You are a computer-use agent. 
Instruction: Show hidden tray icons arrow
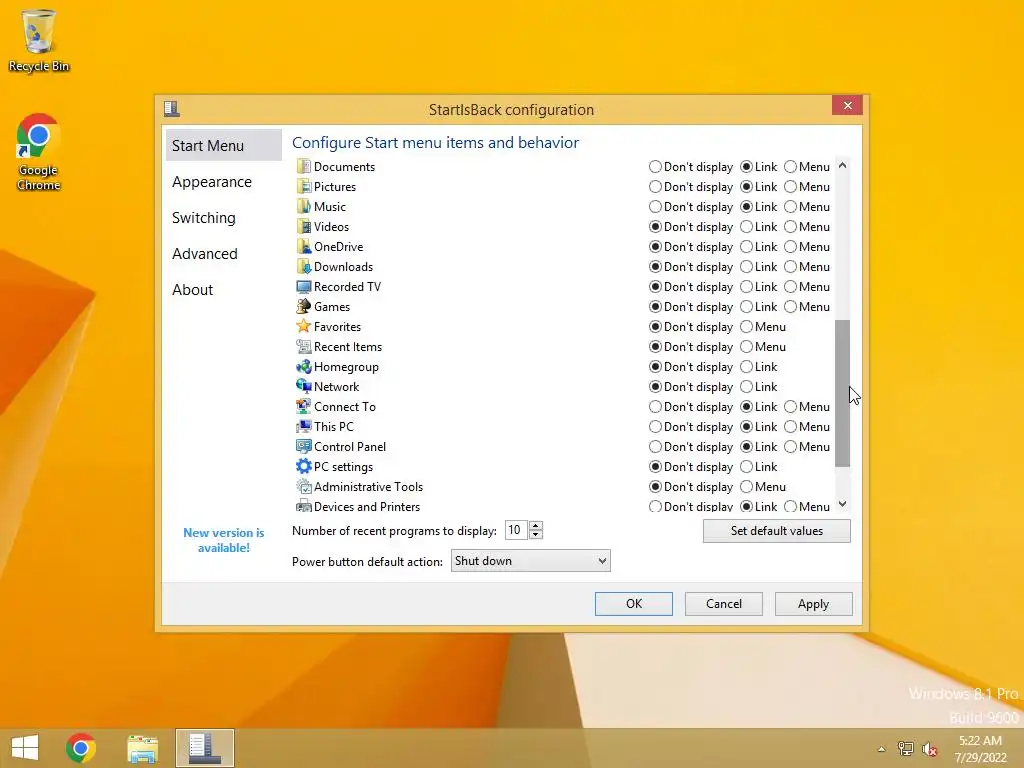(882, 749)
